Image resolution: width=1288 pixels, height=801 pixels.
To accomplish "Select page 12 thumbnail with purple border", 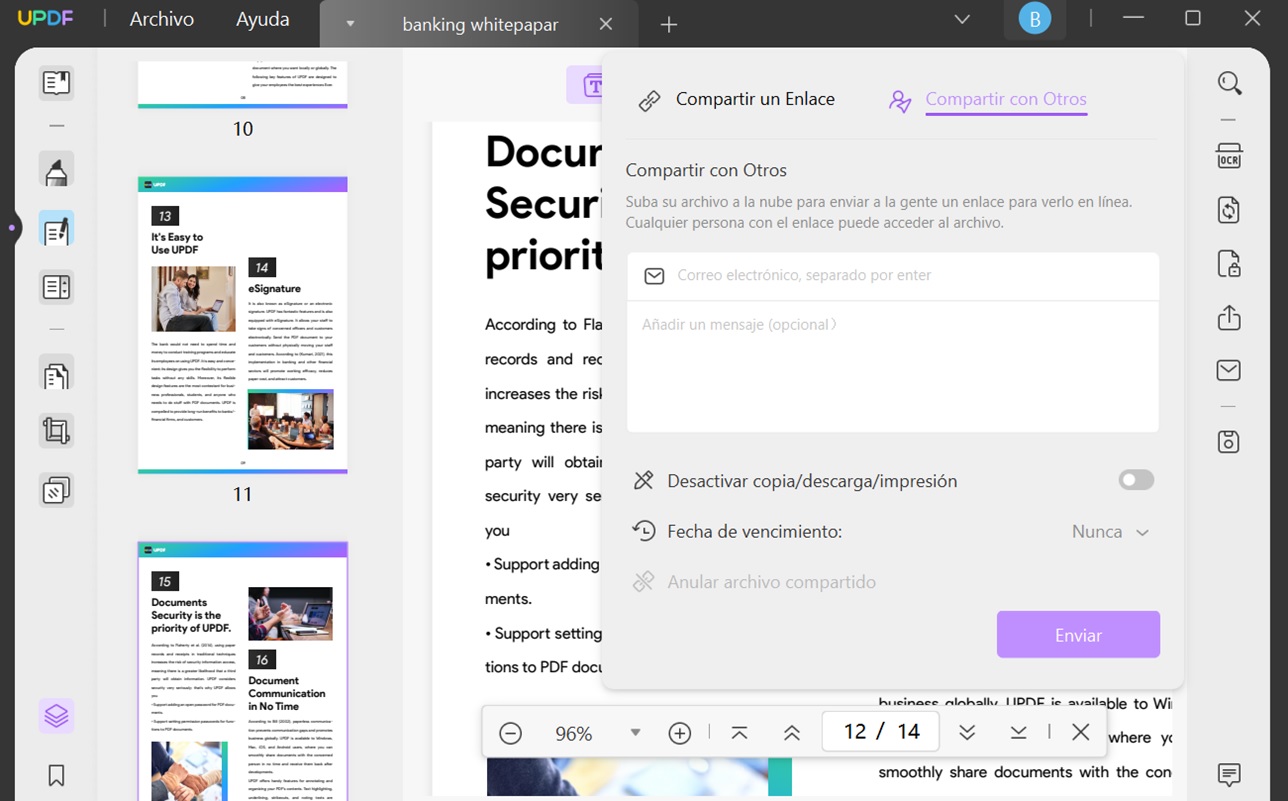I will [x=242, y=671].
